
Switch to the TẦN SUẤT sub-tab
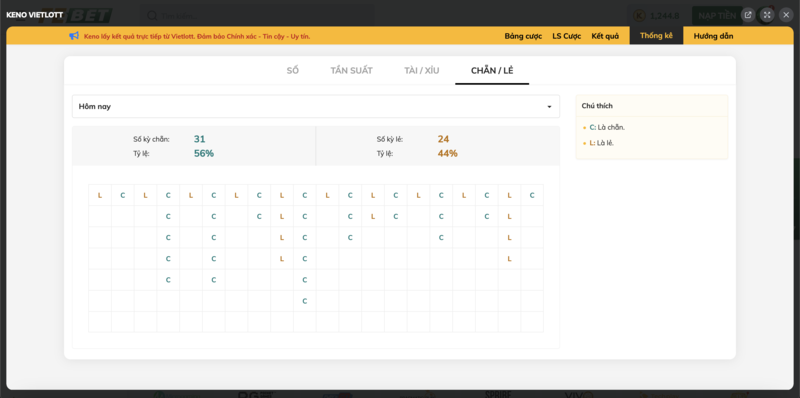pos(352,70)
